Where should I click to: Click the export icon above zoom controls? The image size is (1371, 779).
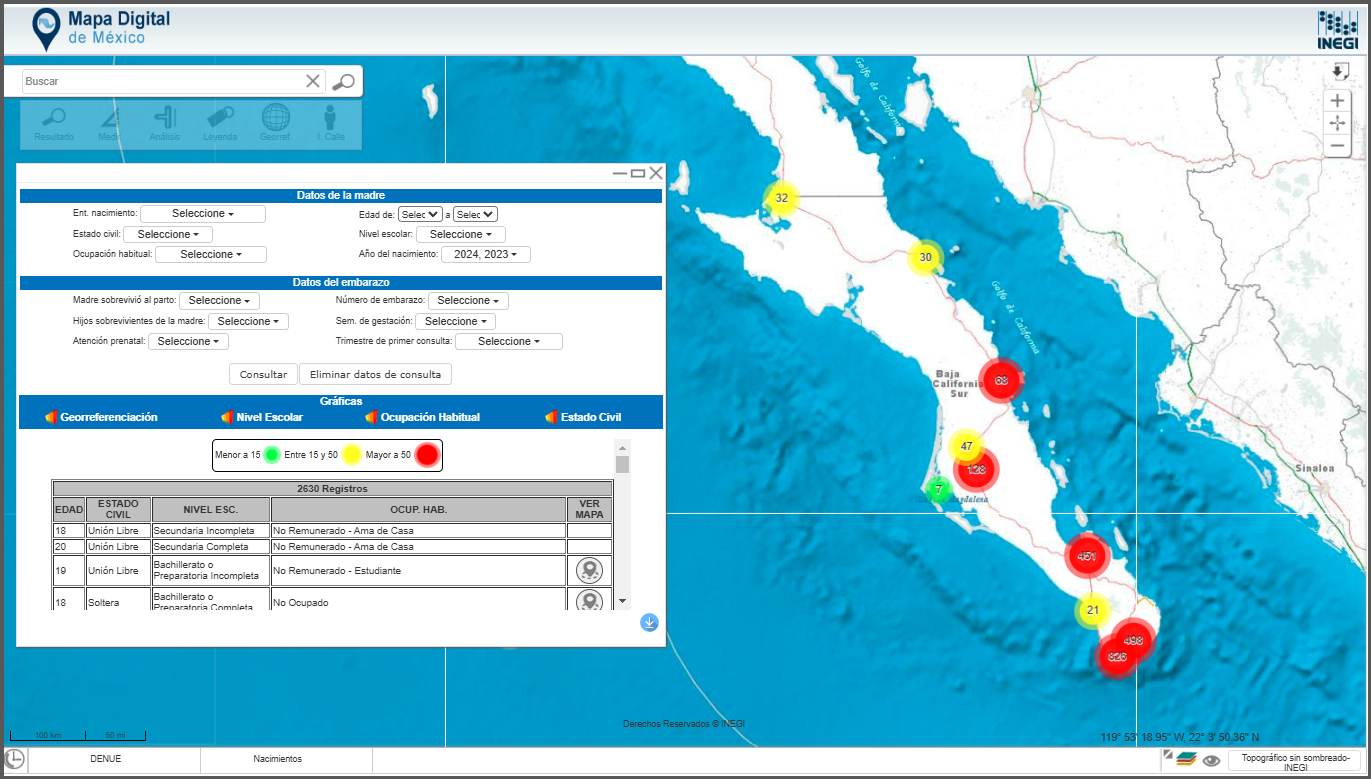coord(1340,71)
